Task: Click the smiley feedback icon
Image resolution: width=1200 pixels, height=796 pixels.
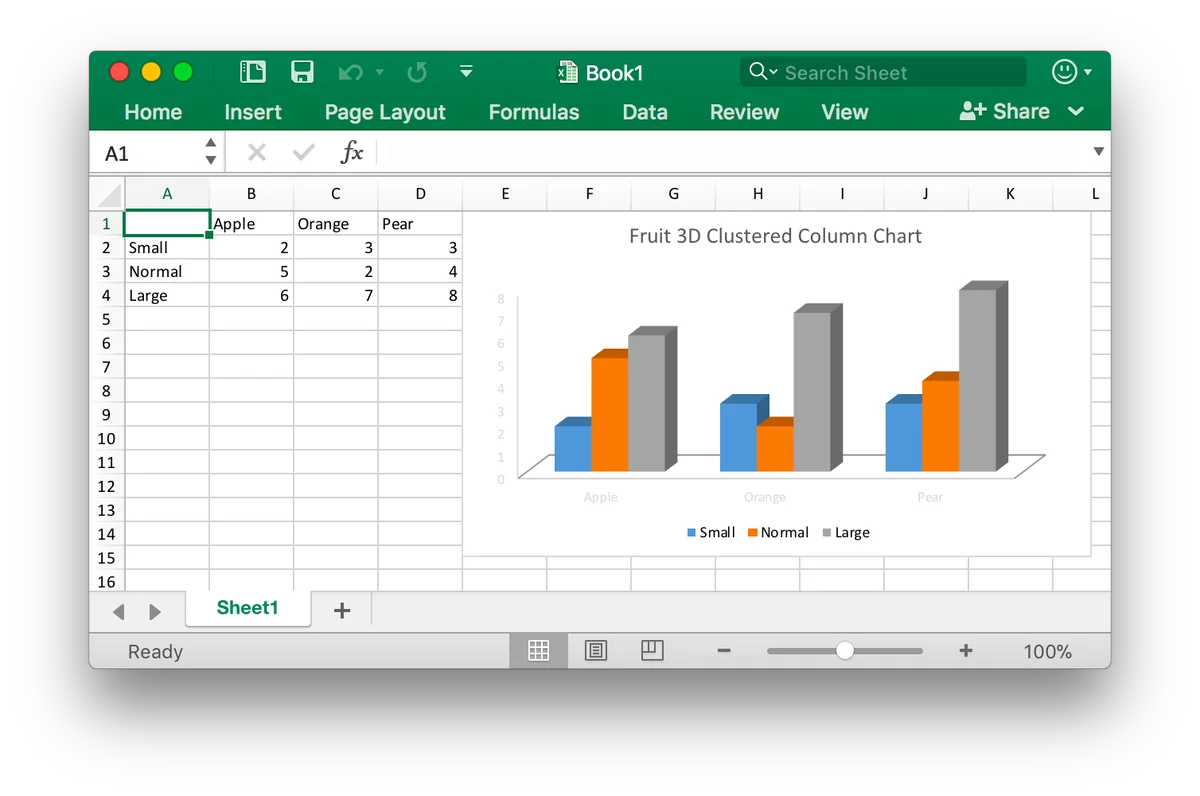Action: (x=1064, y=72)
